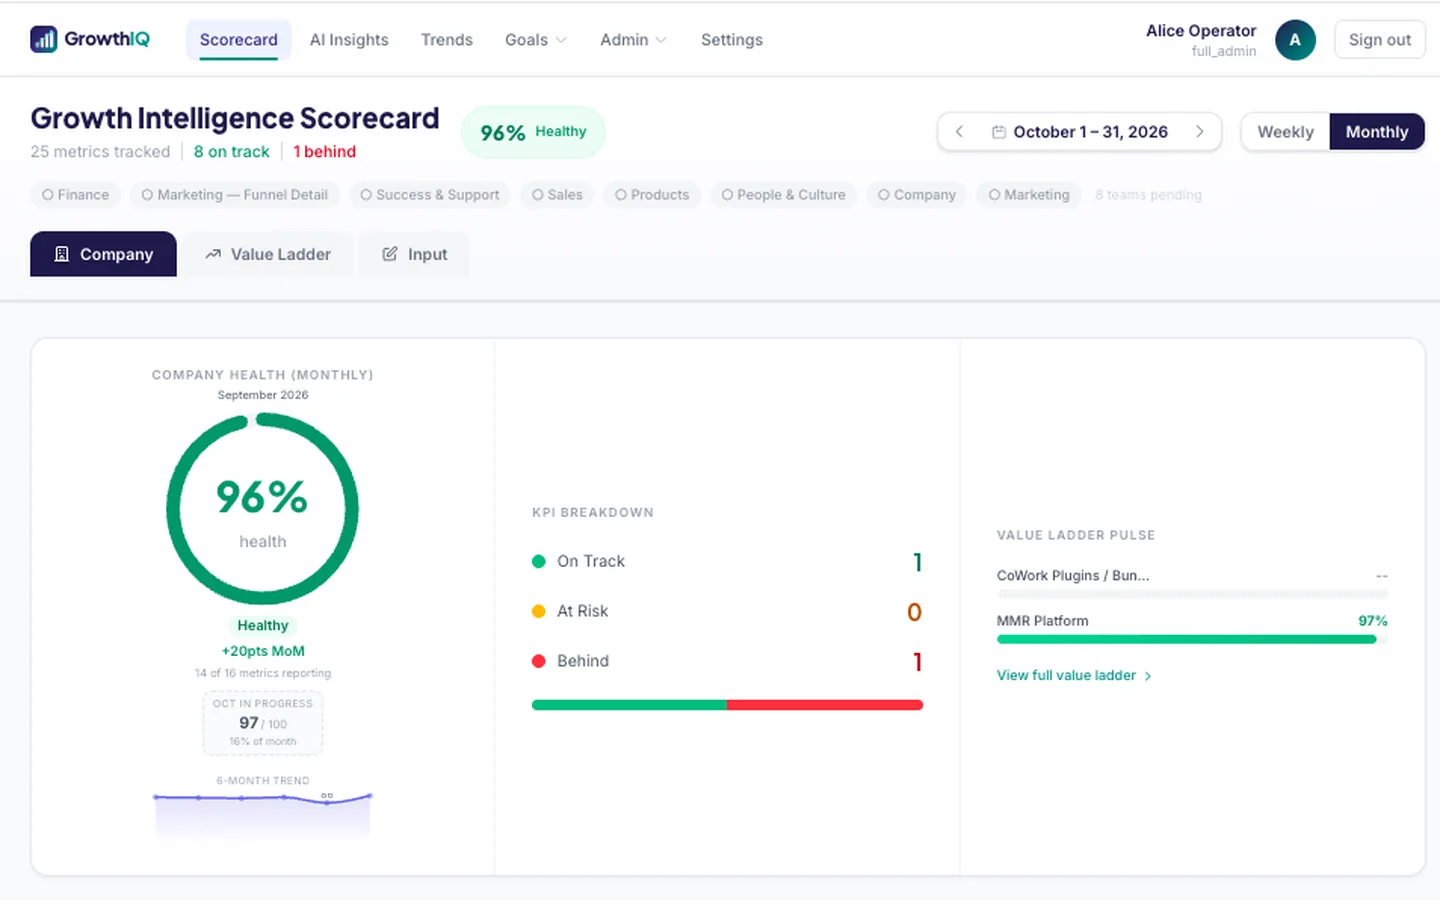The image size is (1440, 900).
Task: Expand the Admin dropdown menu
Action: pos(633,40)
